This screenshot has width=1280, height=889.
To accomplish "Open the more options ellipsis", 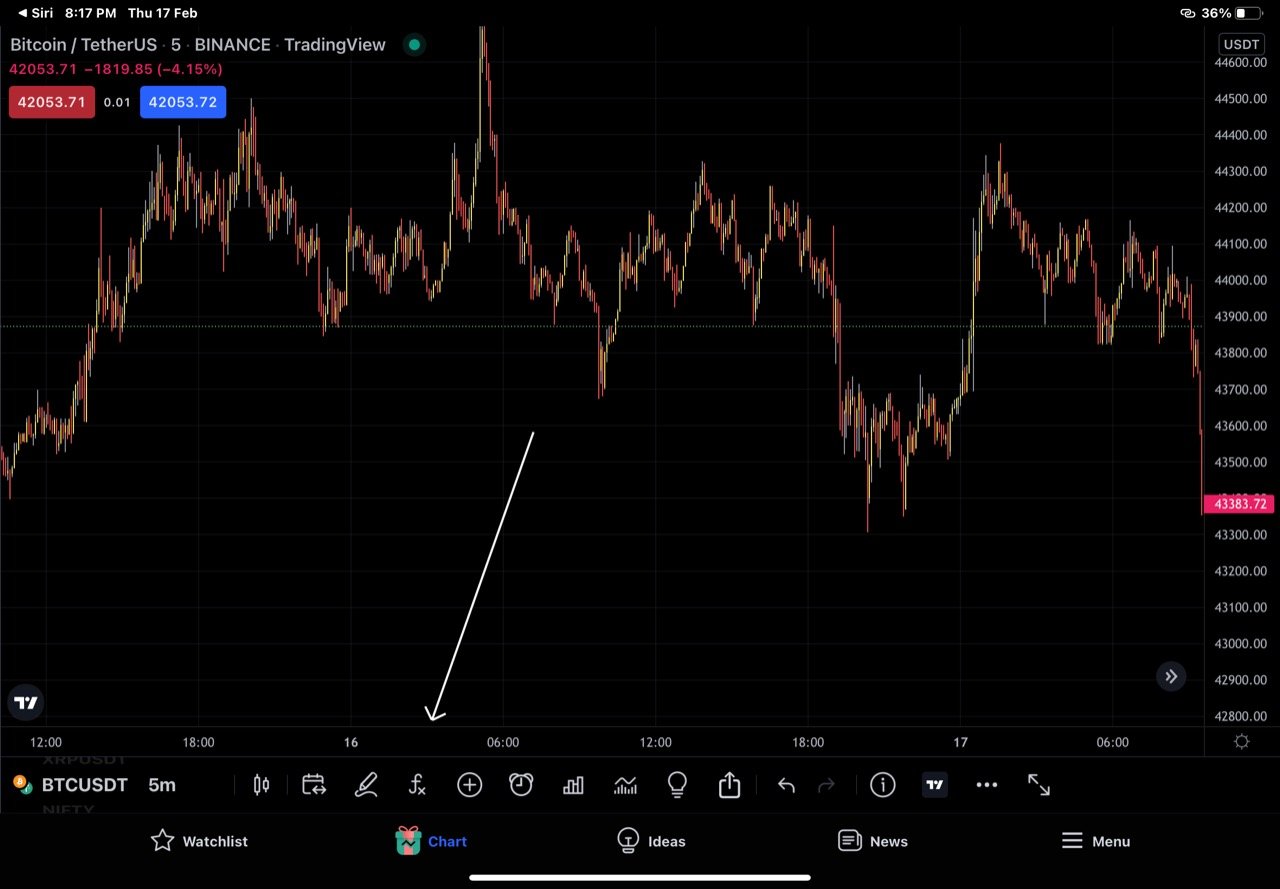I will [987, 785].
